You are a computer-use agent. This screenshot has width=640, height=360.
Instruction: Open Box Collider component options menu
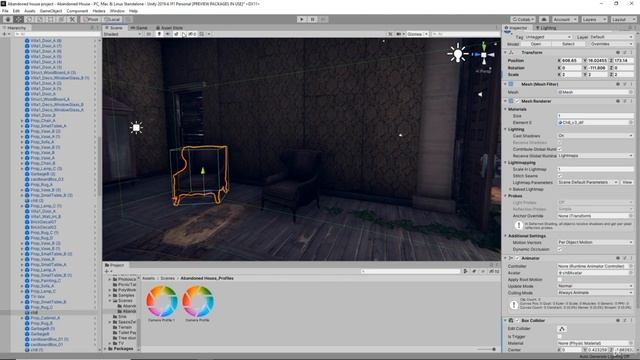[631, 320]
